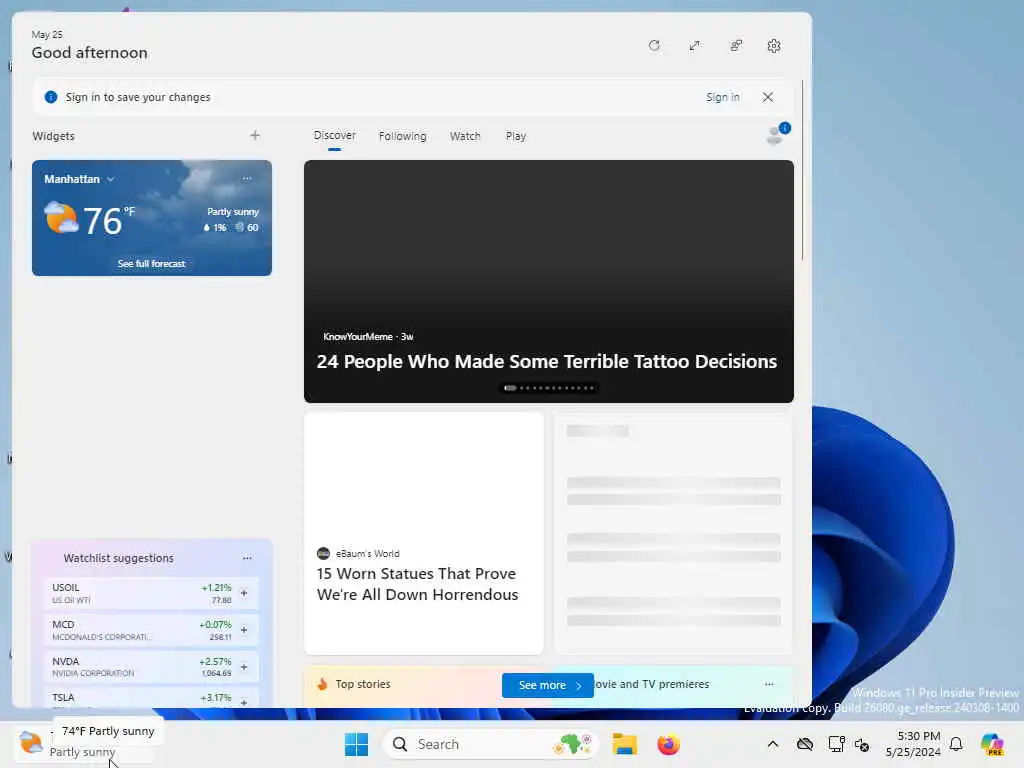Click Sign in link
The width and height of the screenshot is (1024, 768).
tap(723, 97)
